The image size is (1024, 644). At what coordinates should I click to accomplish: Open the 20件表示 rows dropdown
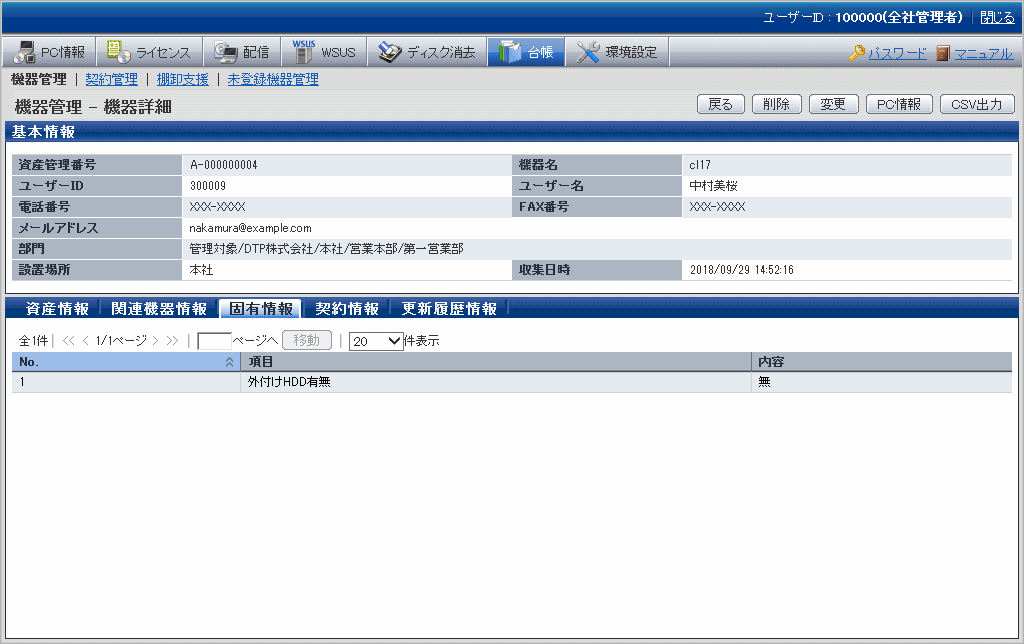[376, 341]
